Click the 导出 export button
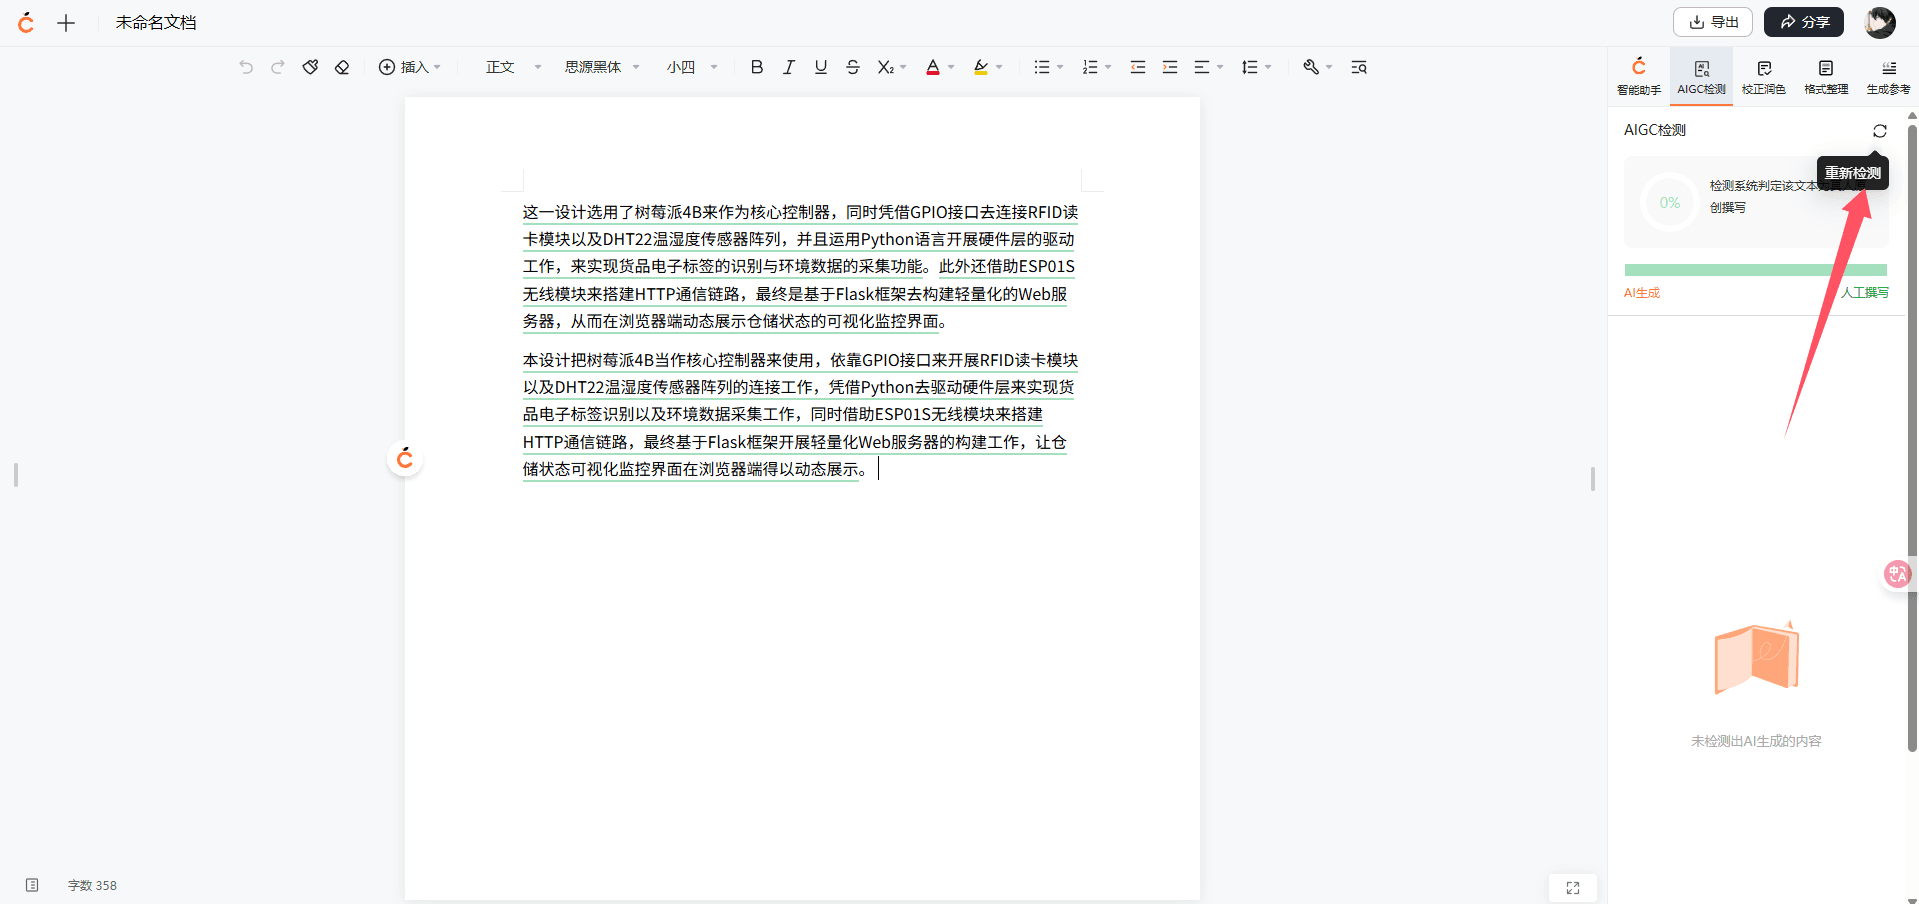 tap(1712, 21)
